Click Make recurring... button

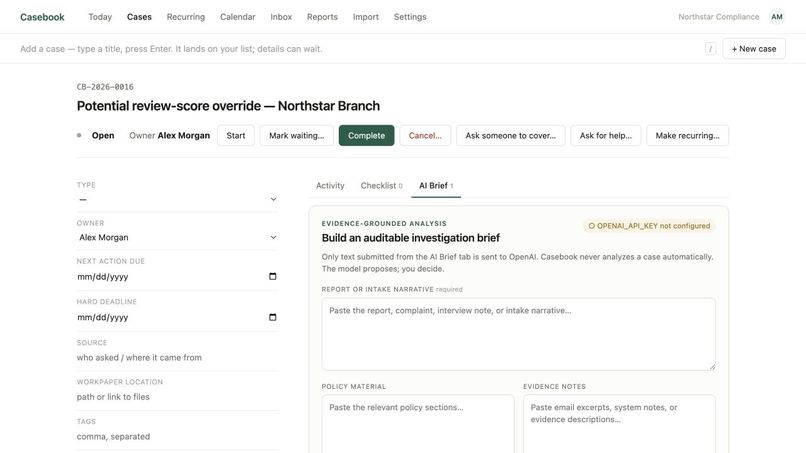coord(687,136)
